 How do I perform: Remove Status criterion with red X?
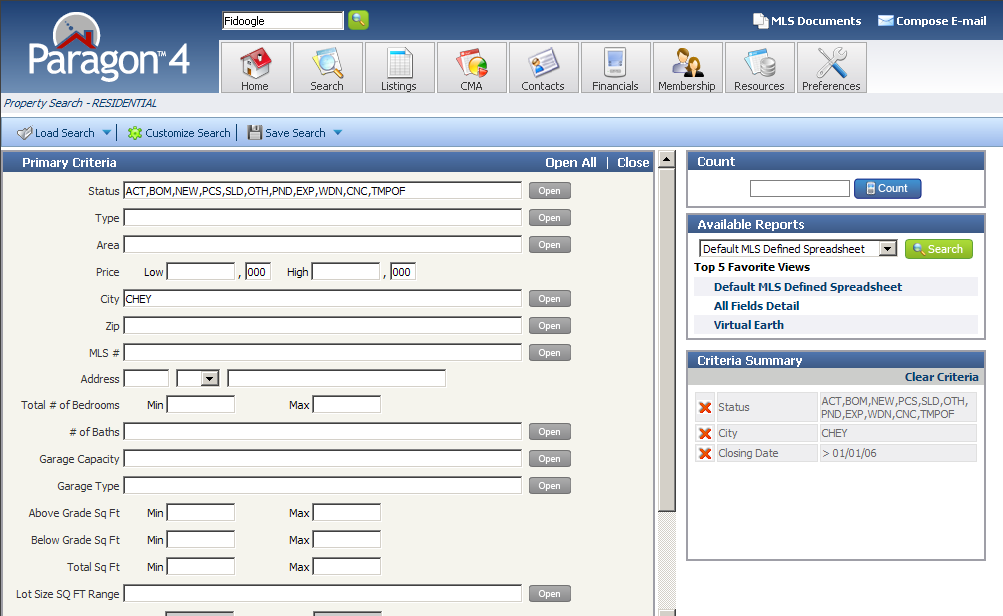coord(705,408)
